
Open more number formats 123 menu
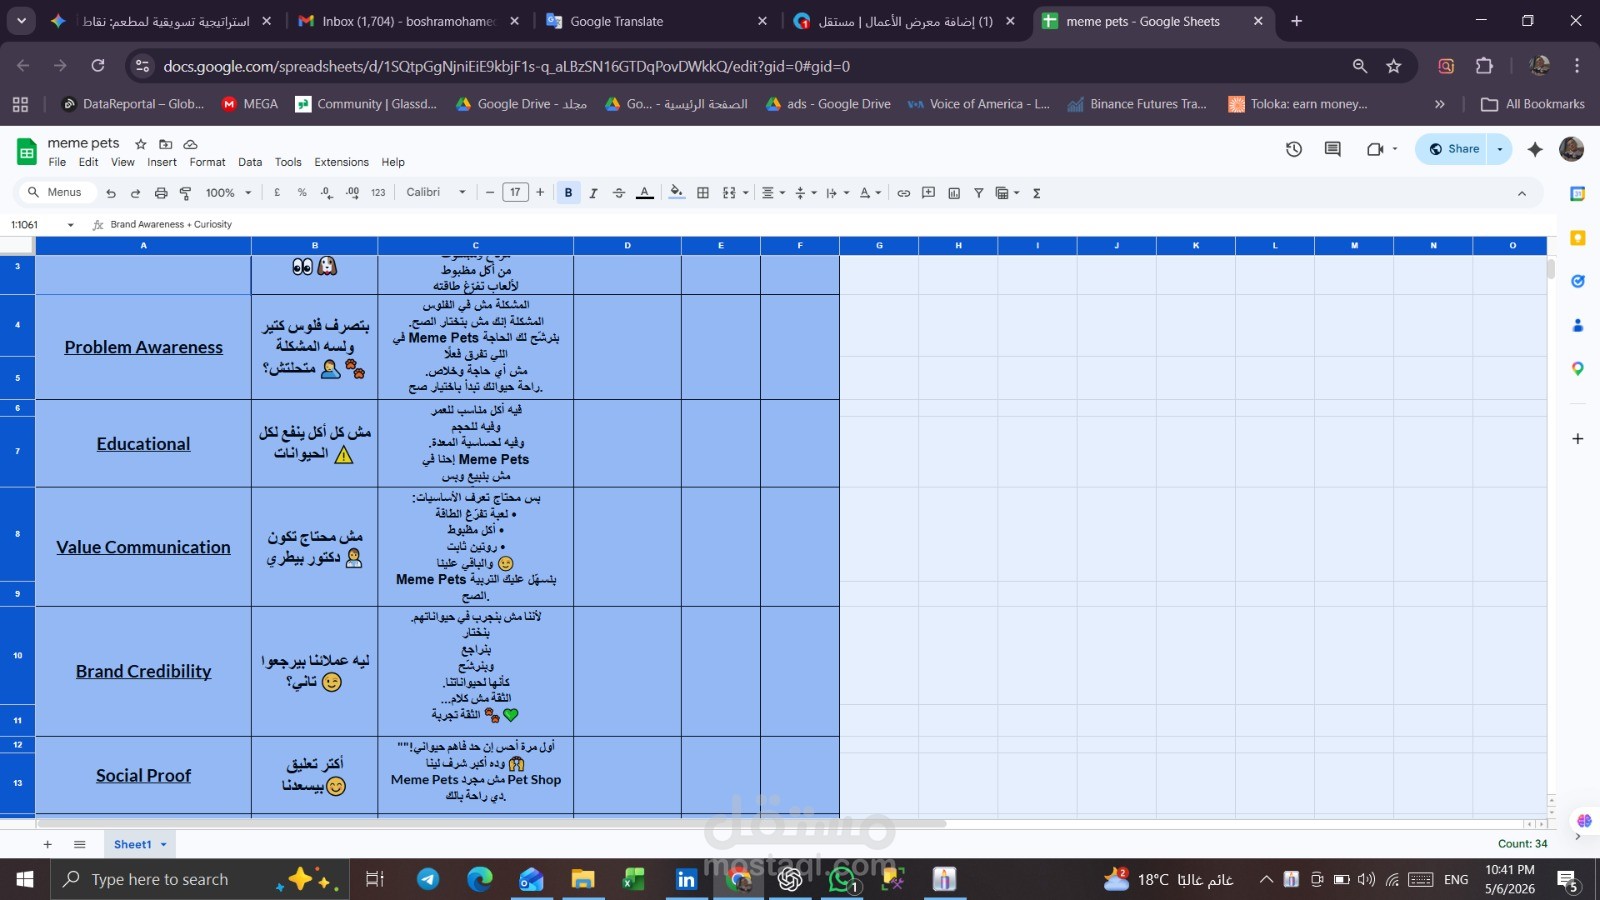(378, 193)
